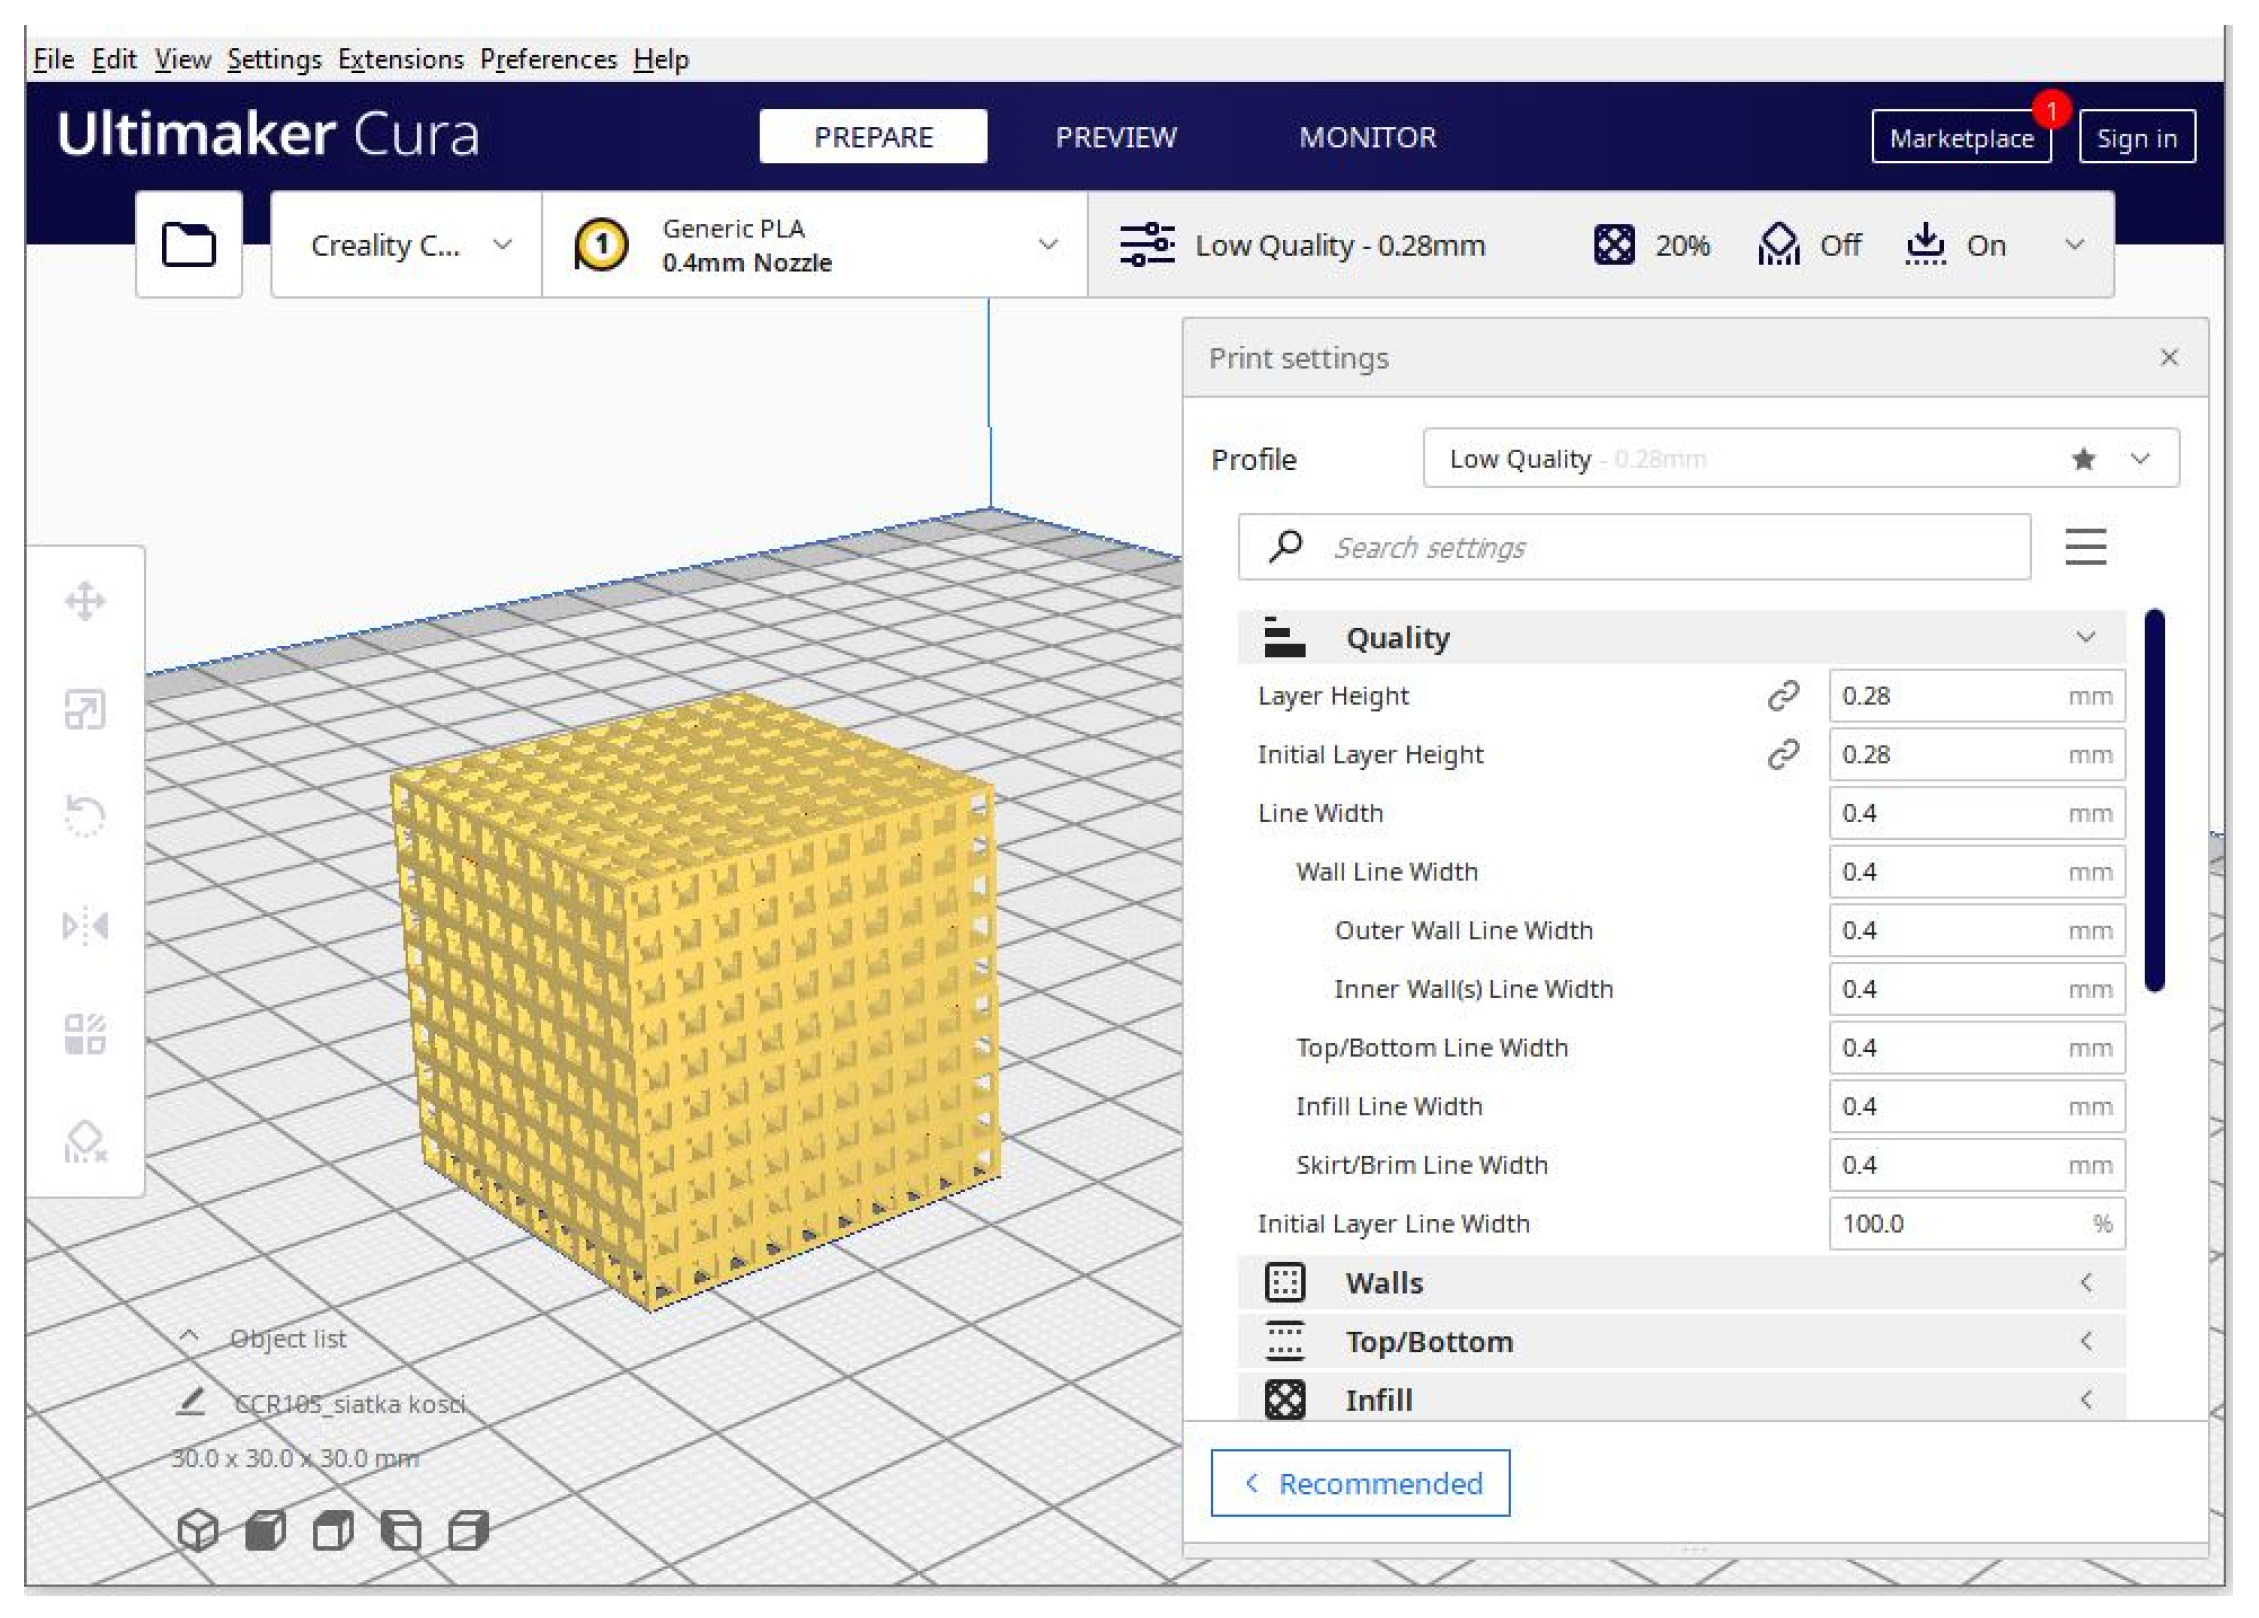Select the Move tool in left toolbar

[x=85, y=601]
